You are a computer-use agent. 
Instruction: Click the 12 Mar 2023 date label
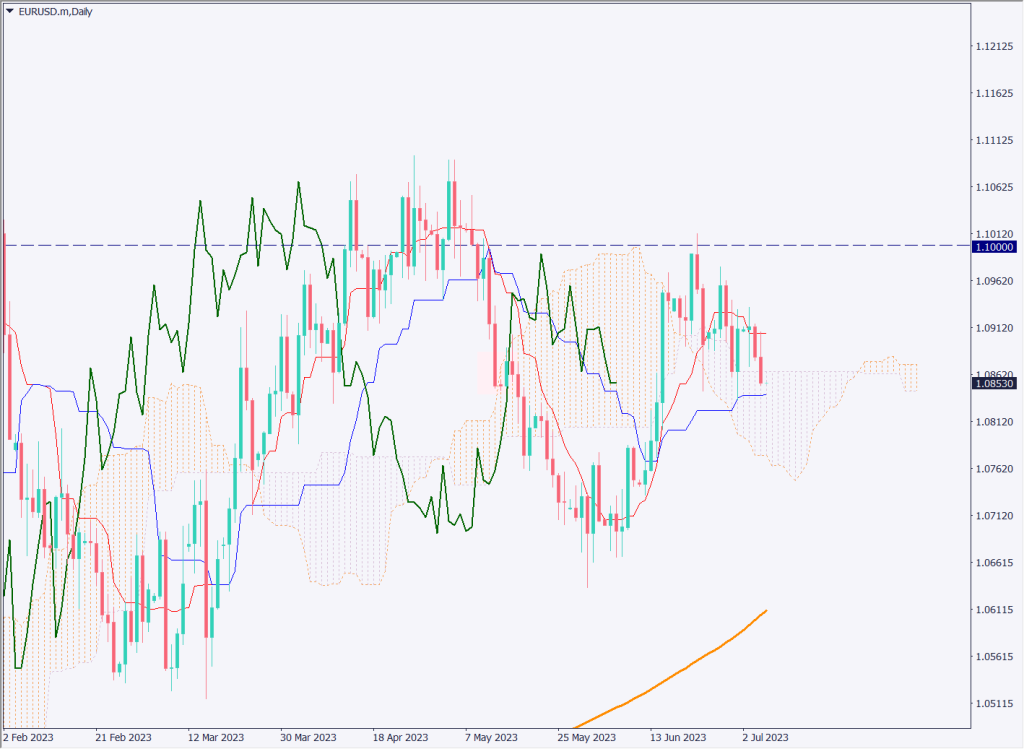(x=216, y=737)
